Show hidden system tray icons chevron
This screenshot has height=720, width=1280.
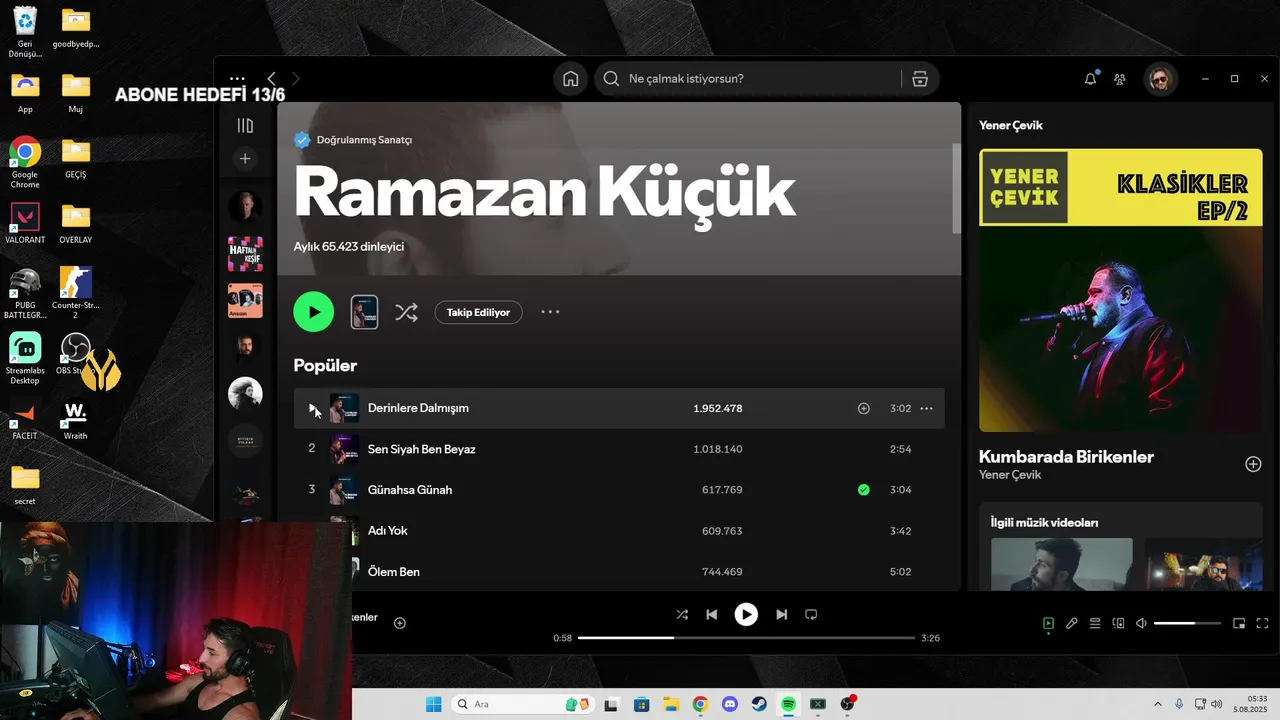(x=1158, y=704)
